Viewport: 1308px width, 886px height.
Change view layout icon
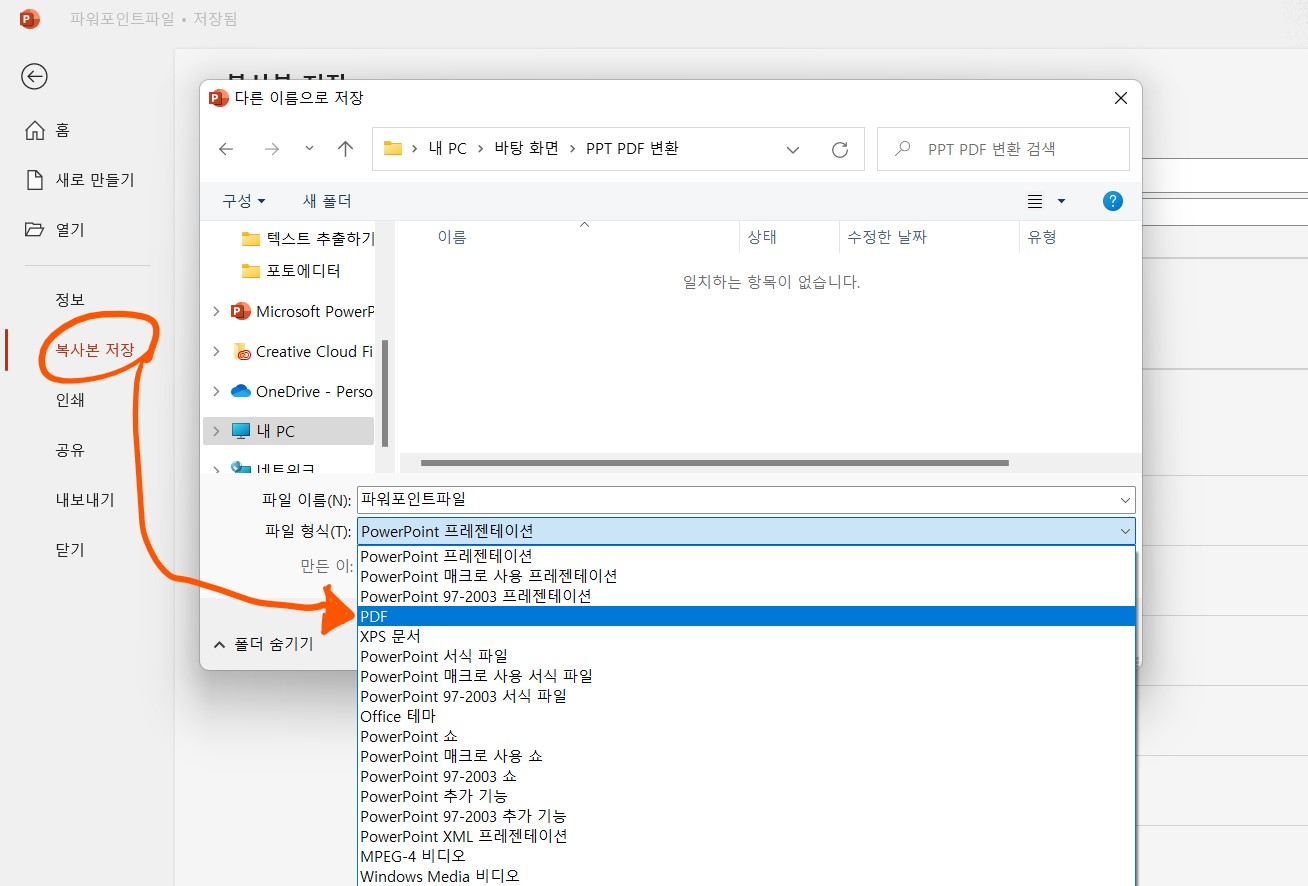click(x=1035, y=201)
